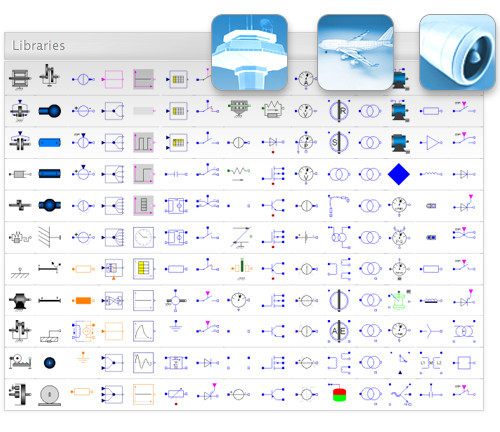
Task: Choose the L1 M L2 transformer component
Action: [x=431, y=363]
